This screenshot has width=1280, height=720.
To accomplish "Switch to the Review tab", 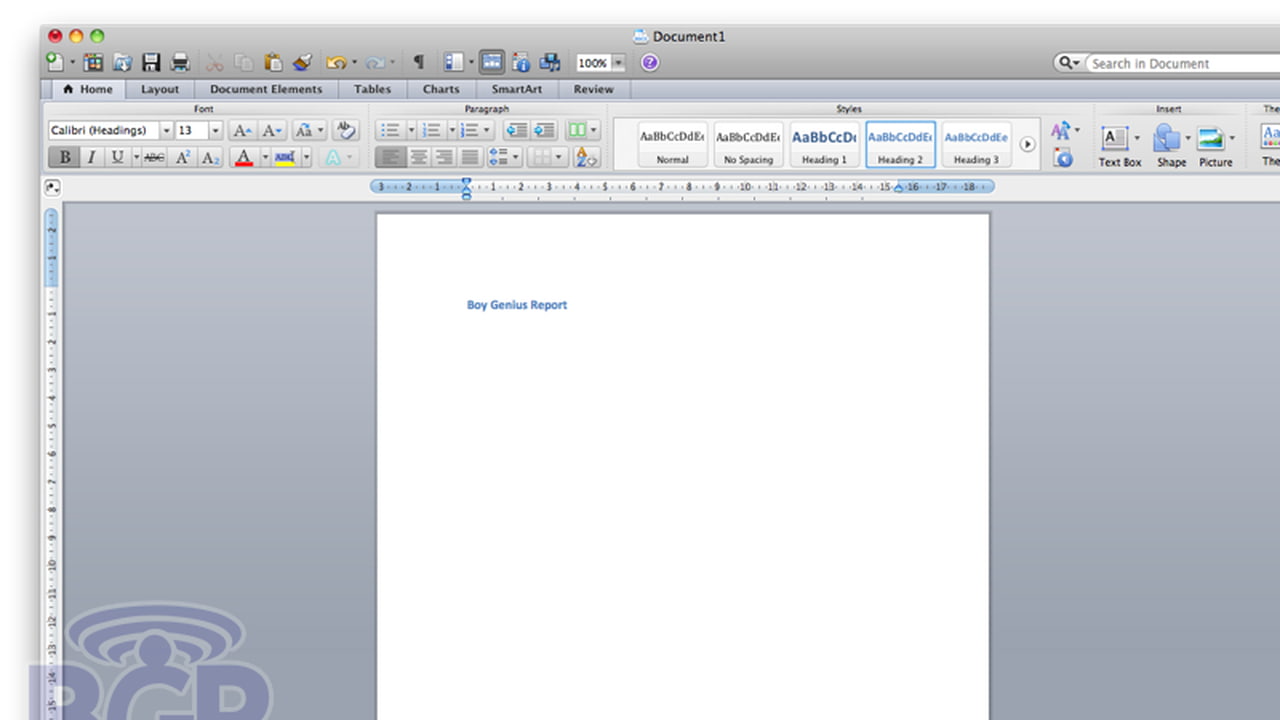I will pyautogui.click(x=593, y=89).
